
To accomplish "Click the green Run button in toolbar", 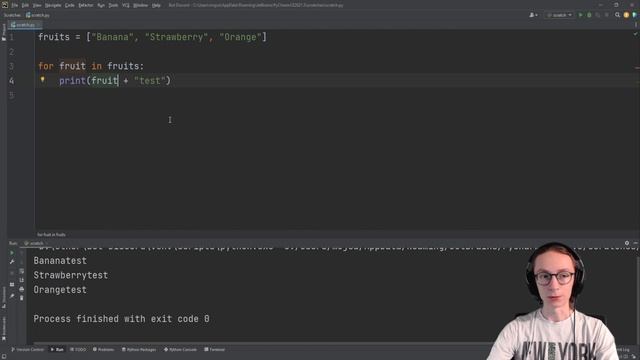I will tap(580, 15).
